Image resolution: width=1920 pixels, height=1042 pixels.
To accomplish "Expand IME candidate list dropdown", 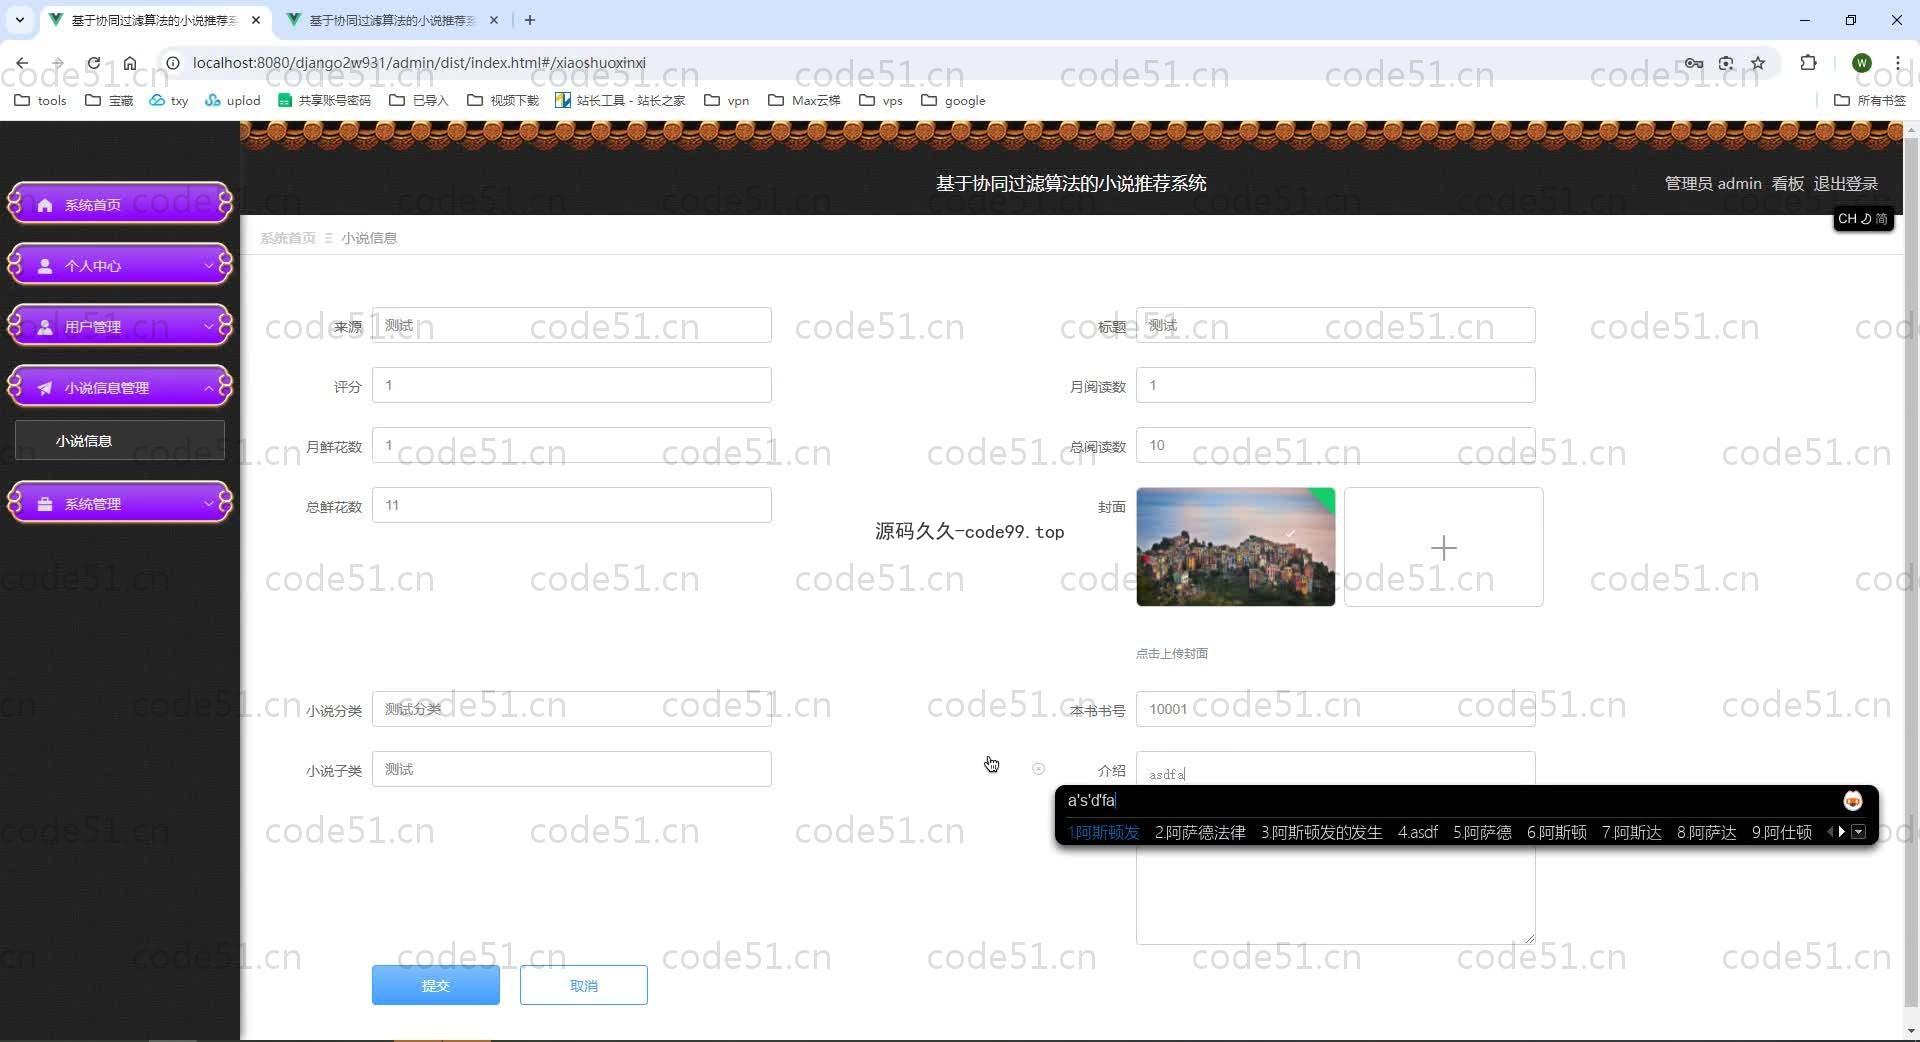I will click(1858, 832).
